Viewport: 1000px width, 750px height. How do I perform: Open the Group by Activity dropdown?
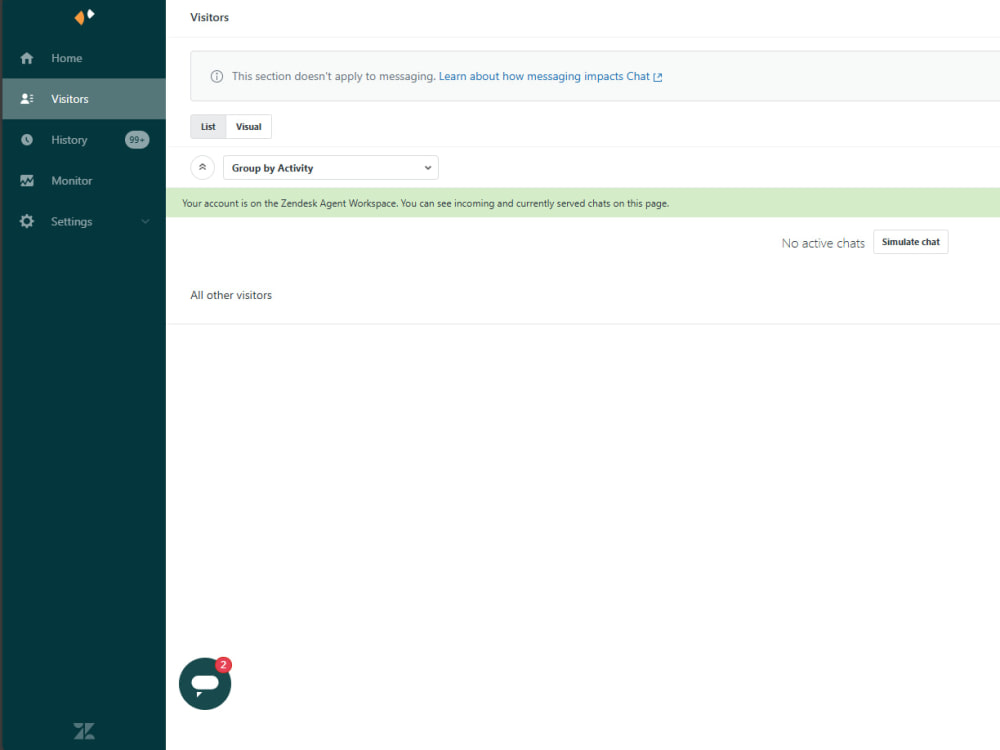click(x=330, y=168)
